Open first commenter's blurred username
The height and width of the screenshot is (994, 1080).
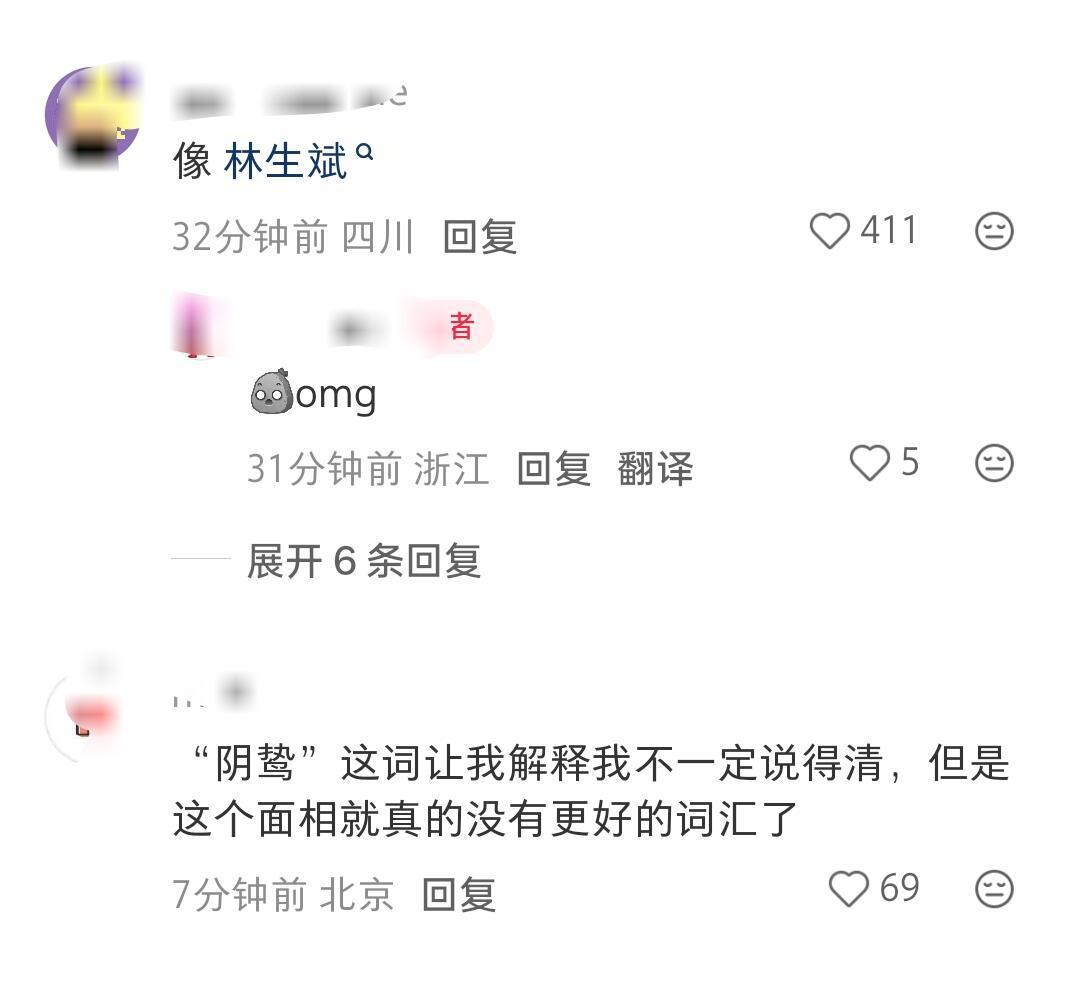pyautogui.click(x=291, y=102)
